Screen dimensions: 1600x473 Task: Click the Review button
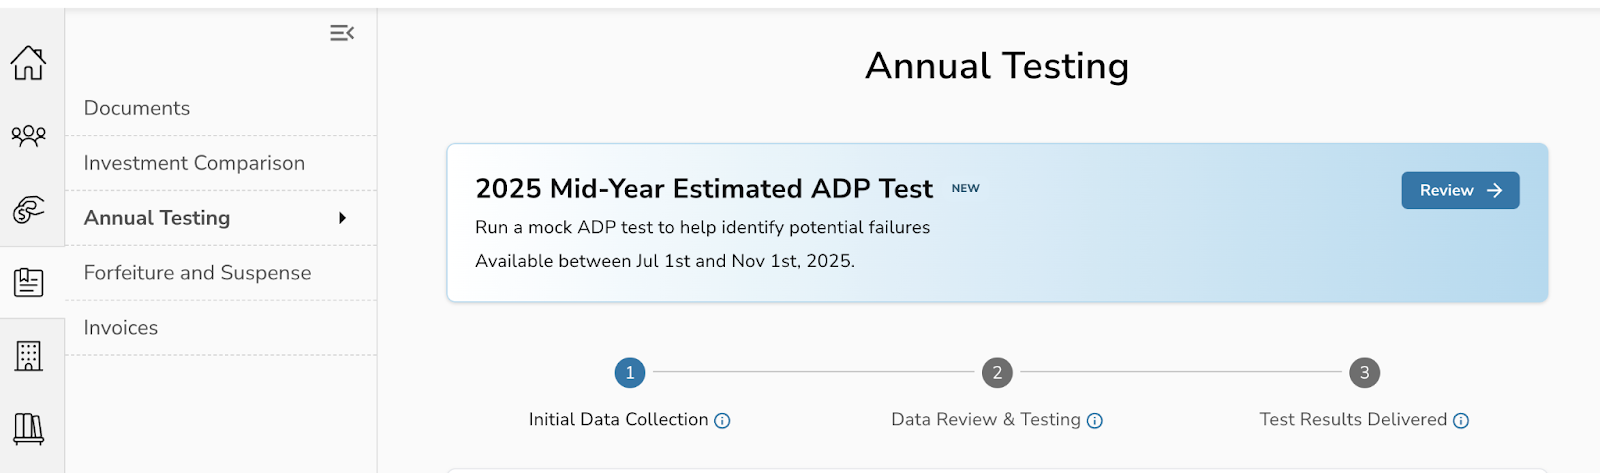1460,190
